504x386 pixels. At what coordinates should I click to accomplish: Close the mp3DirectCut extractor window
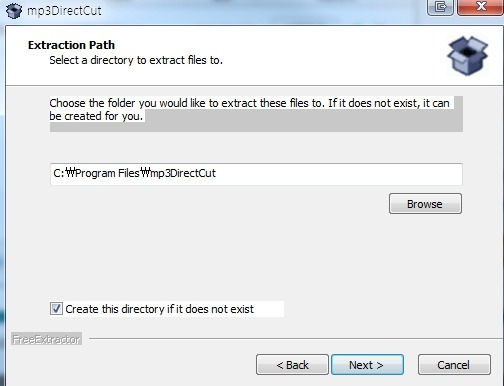tap(480, 7)
